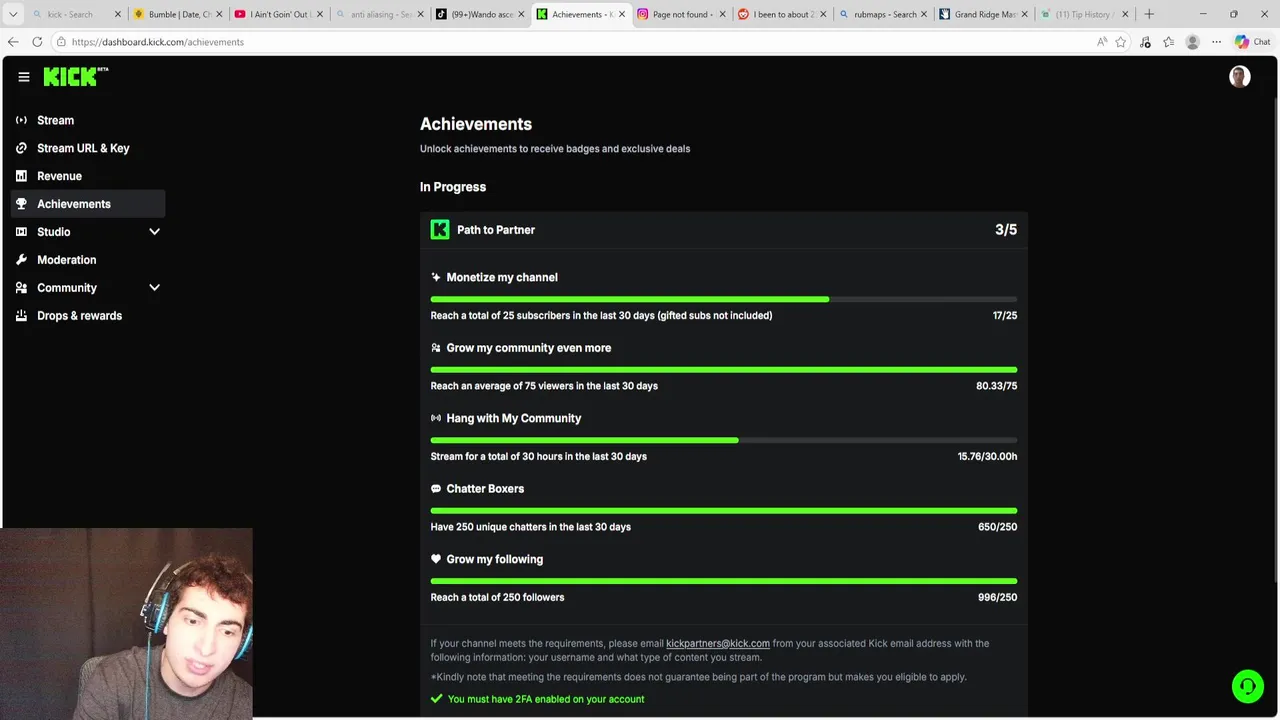Click the kickpartners@kick.com email link
Image resolution: width=1280 pixels, height=720 pixels.
point(718,643)
